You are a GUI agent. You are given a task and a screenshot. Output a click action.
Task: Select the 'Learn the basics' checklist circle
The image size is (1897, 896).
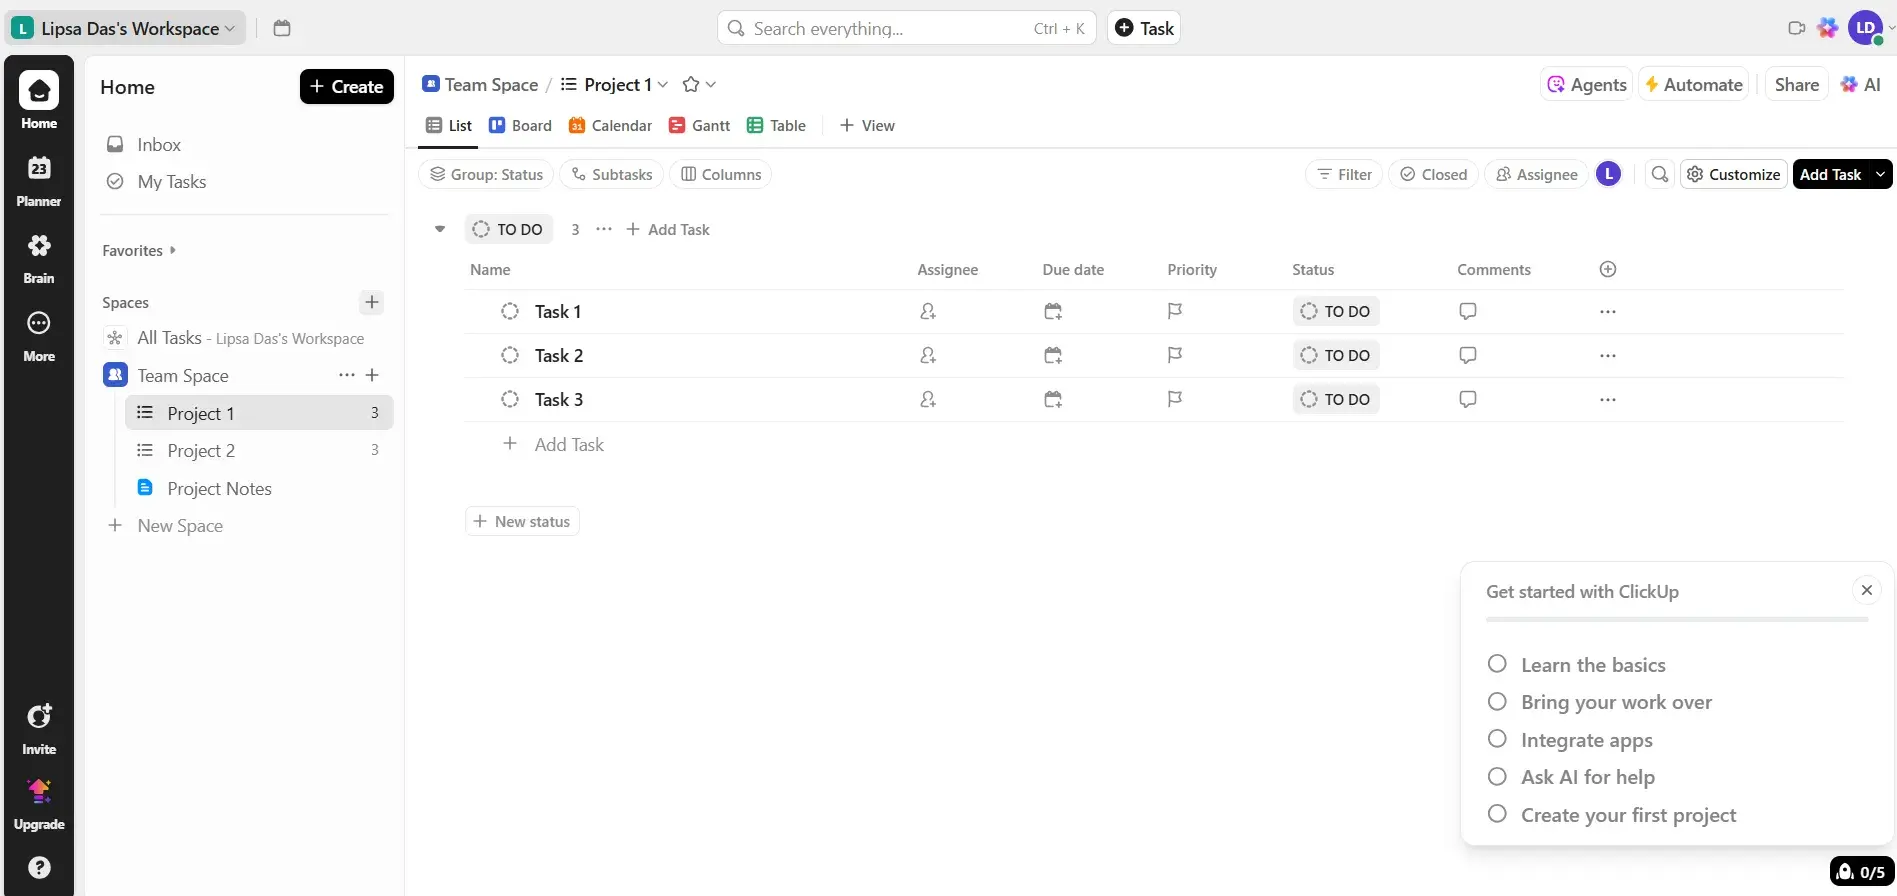click(x=1497, y=664)
